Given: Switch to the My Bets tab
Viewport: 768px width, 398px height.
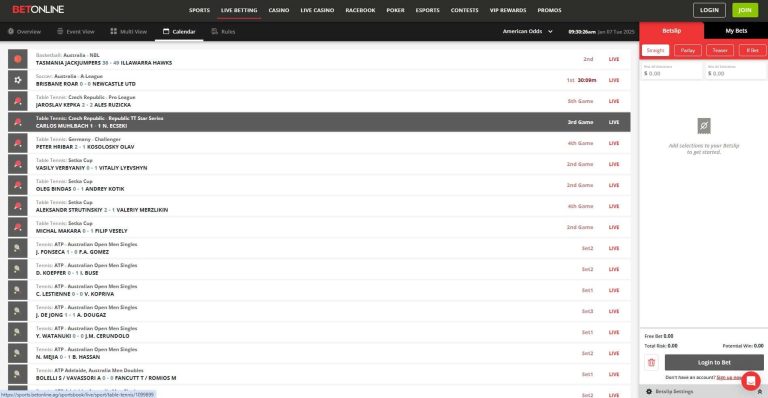Looking at the screenshot, I should [736, 31].
